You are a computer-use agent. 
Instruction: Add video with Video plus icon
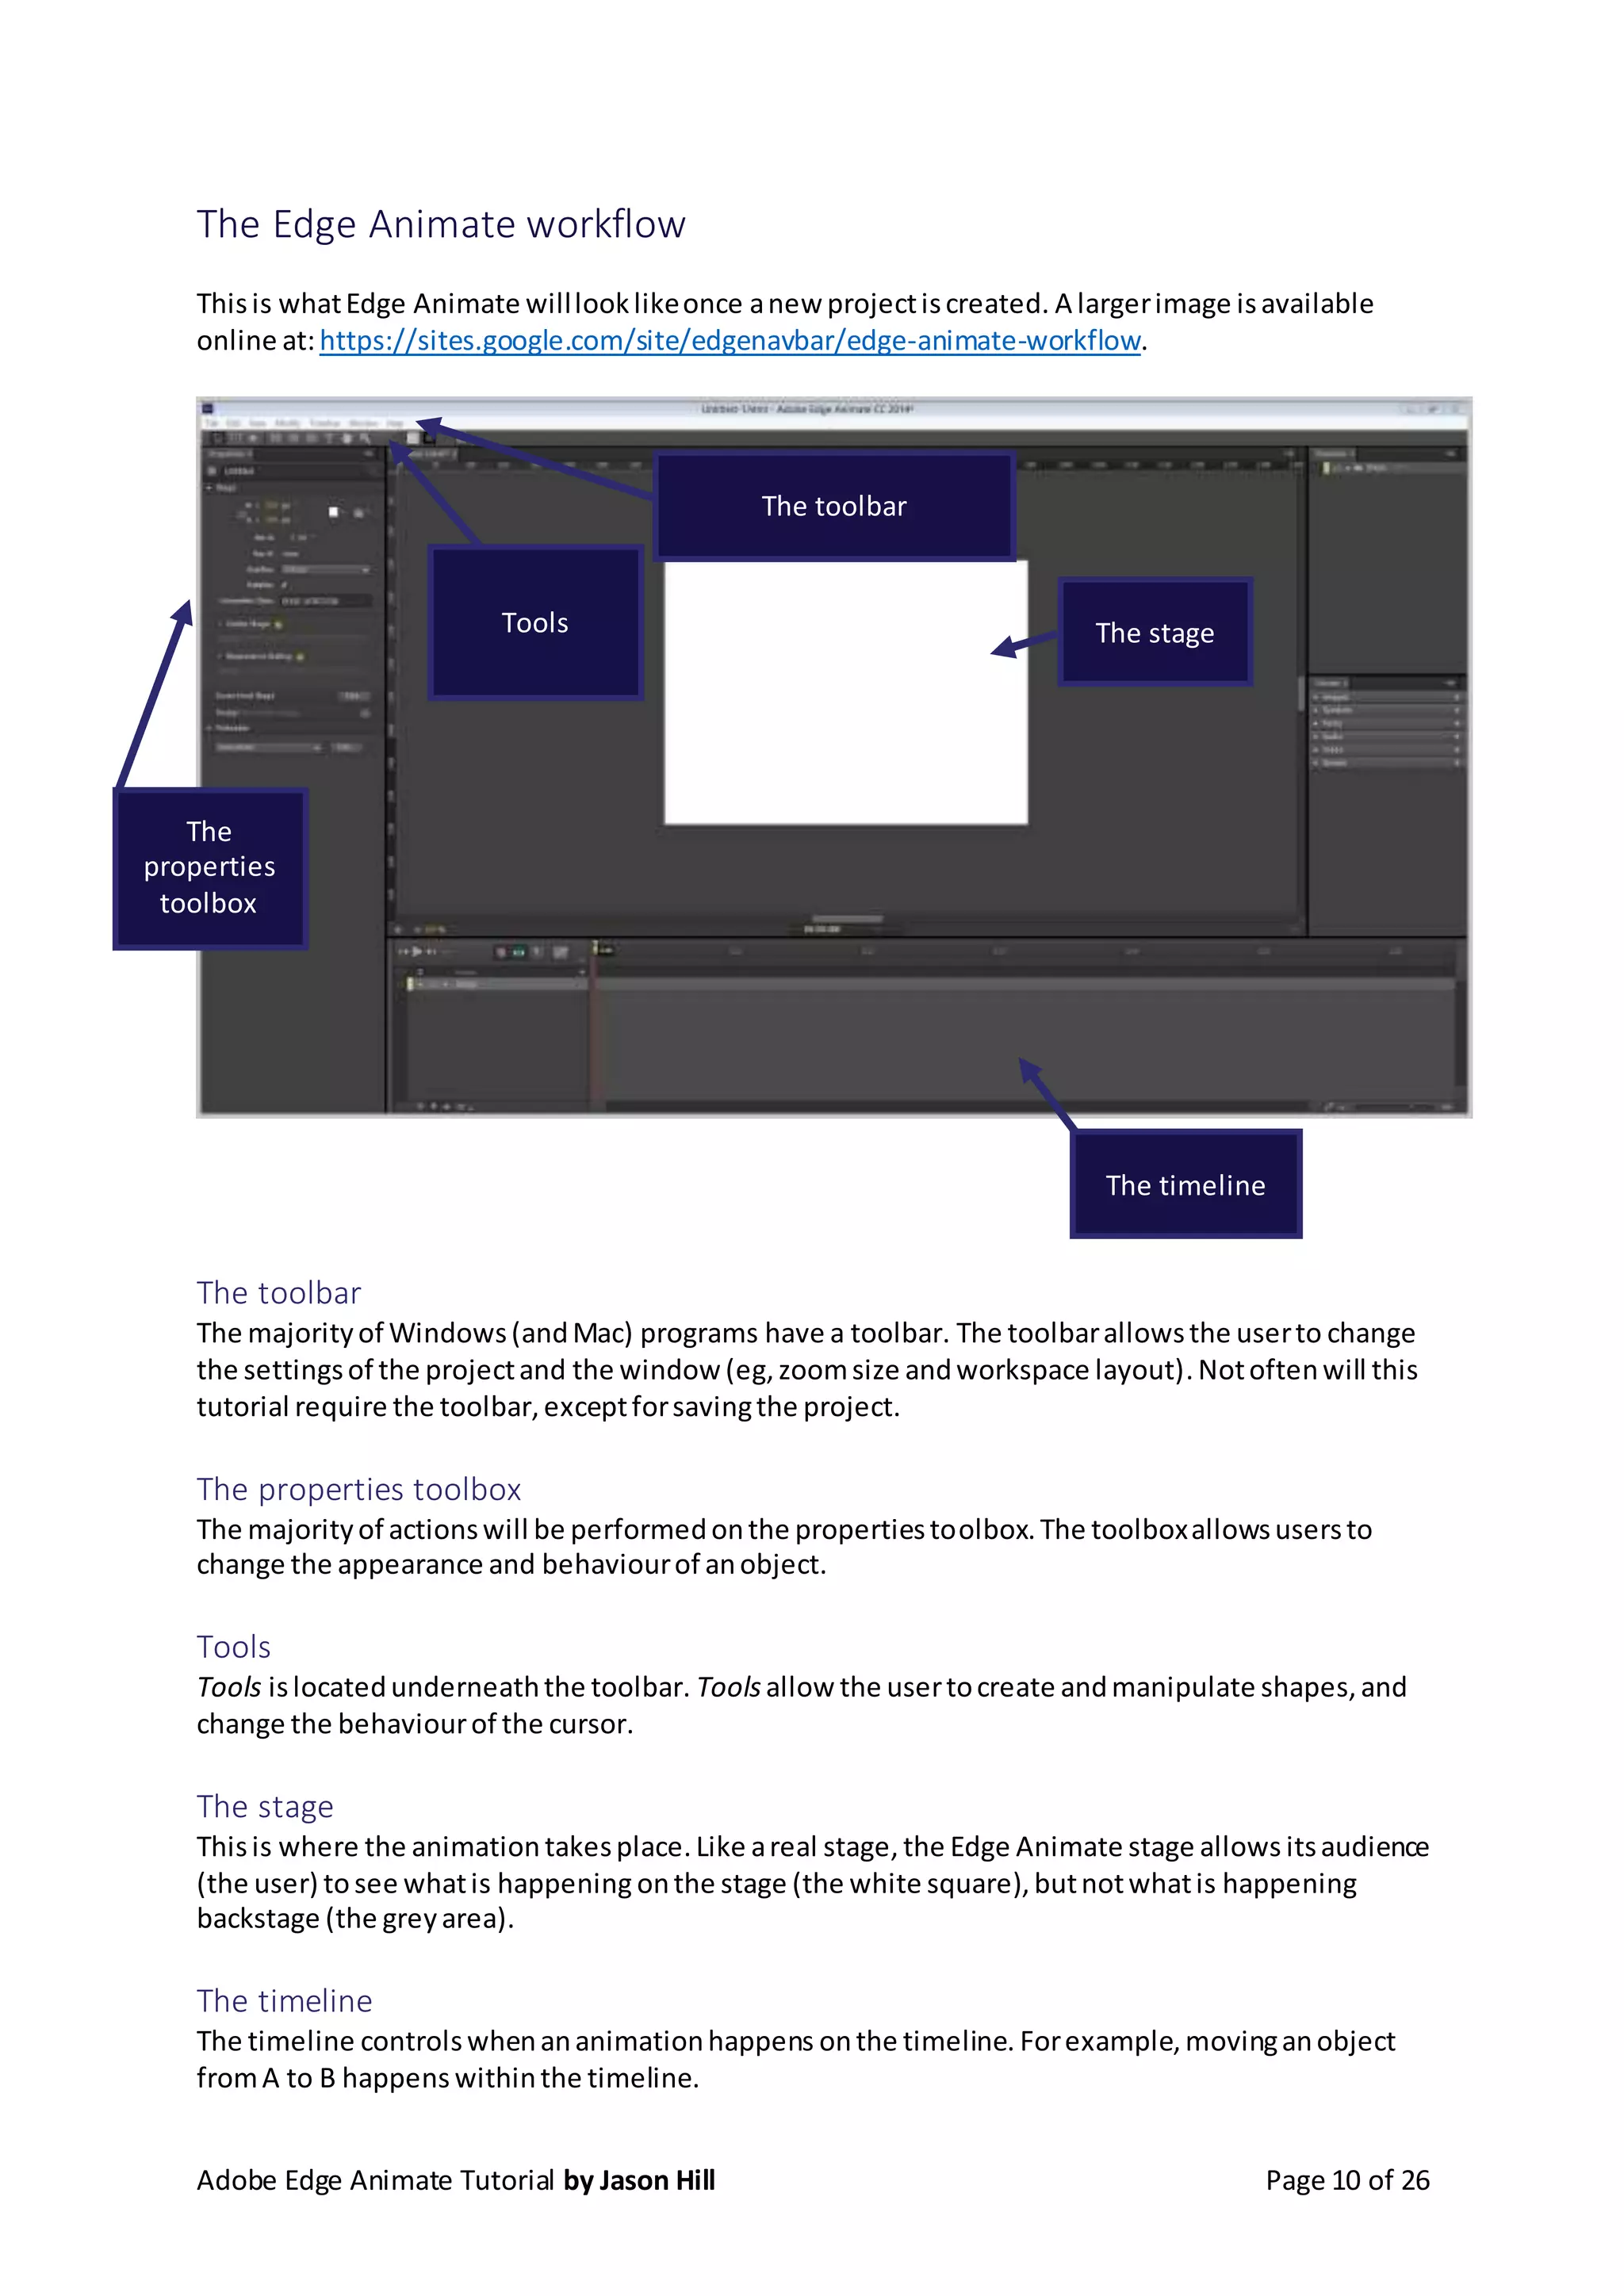[1457, 750]
